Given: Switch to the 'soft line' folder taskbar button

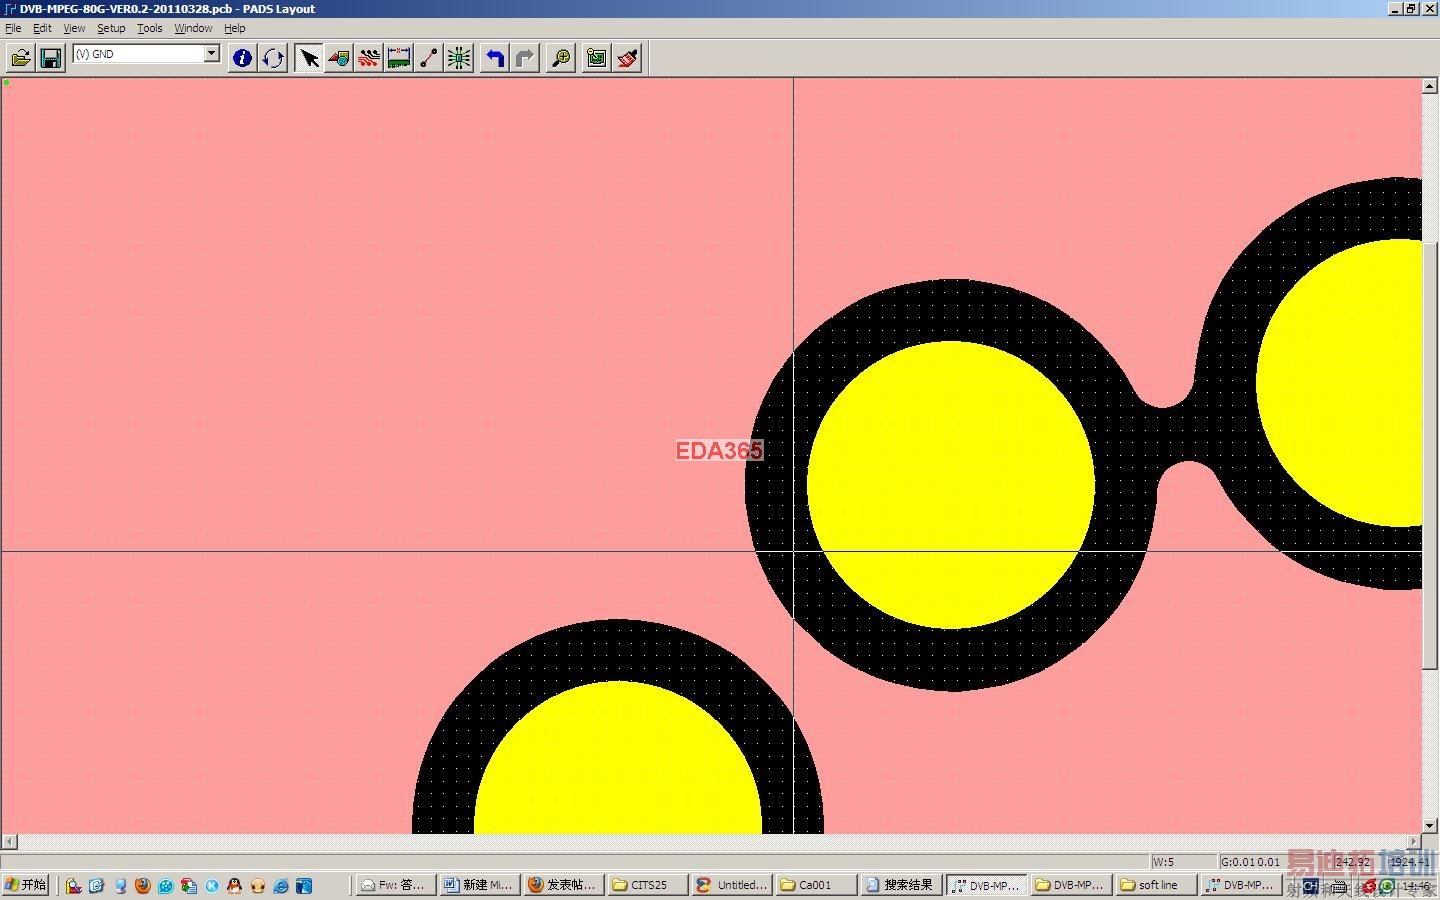Looking at the screenshot, I should pyautogui.click(x=1154, y=885).
